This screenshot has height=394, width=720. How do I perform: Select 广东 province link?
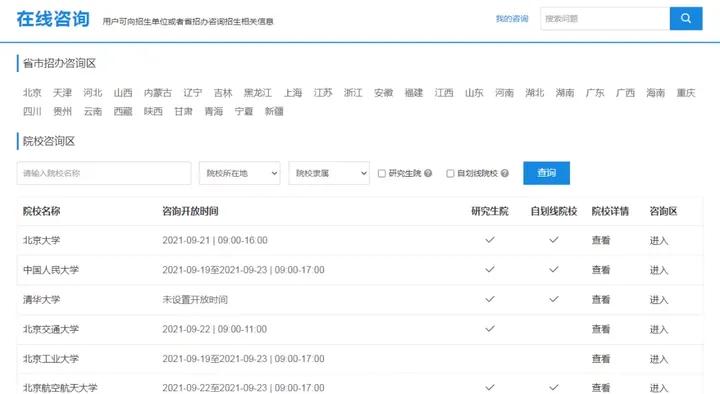coord(595,93)
